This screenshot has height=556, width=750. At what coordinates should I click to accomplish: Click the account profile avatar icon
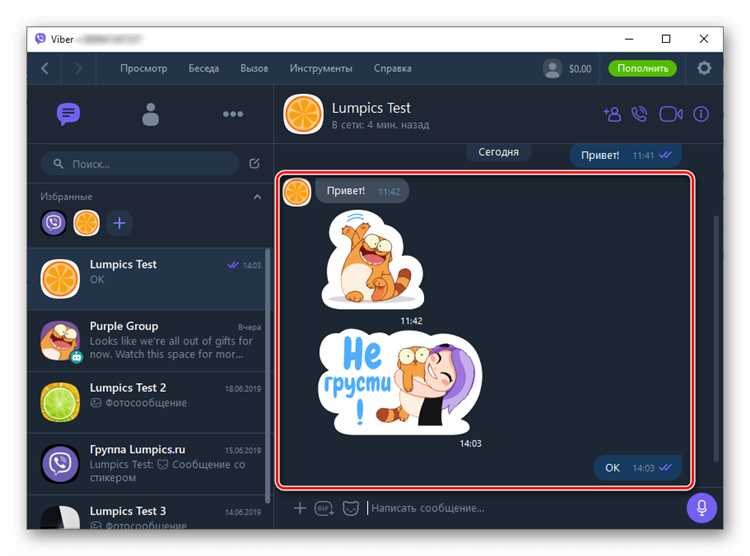coord(552,68)
